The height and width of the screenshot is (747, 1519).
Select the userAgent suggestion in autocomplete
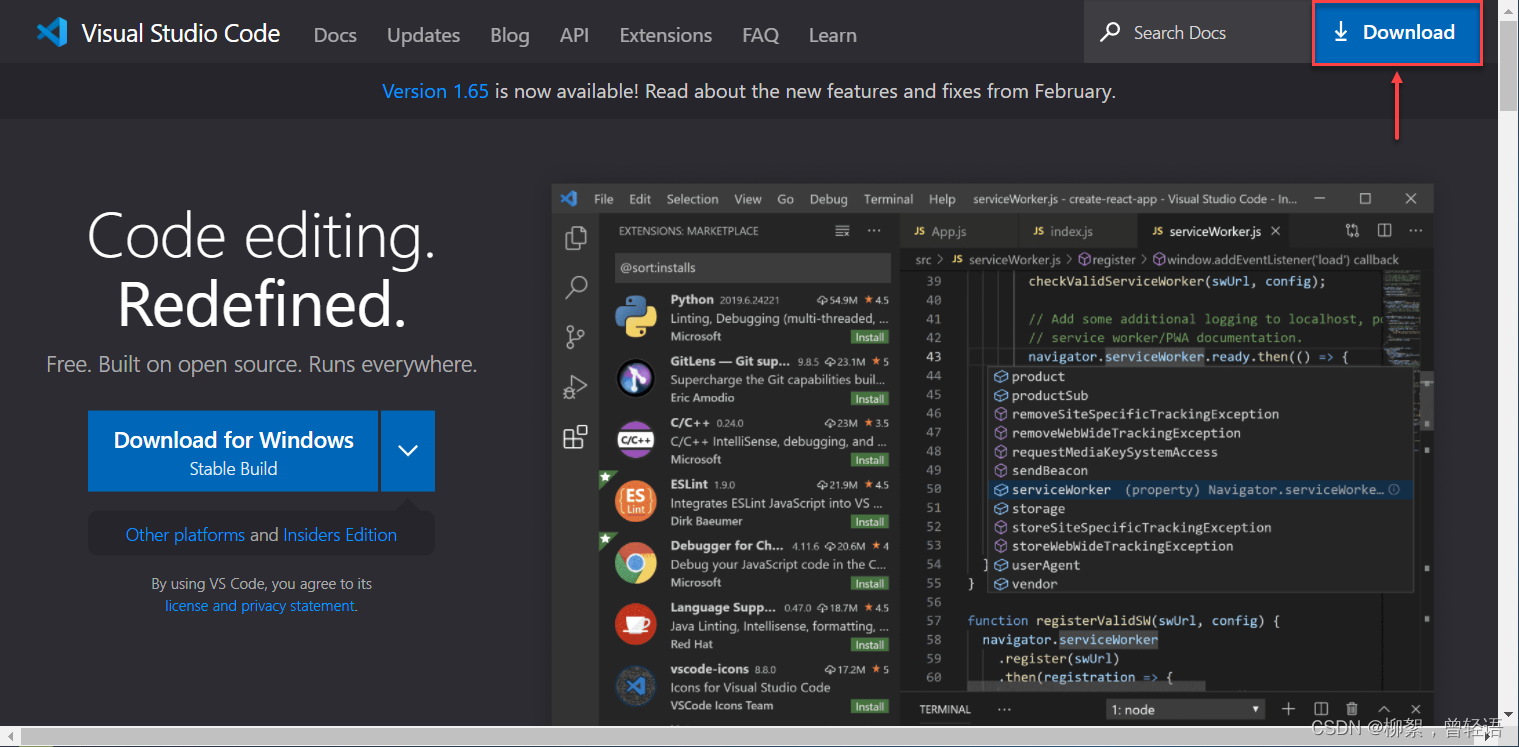1201,565
